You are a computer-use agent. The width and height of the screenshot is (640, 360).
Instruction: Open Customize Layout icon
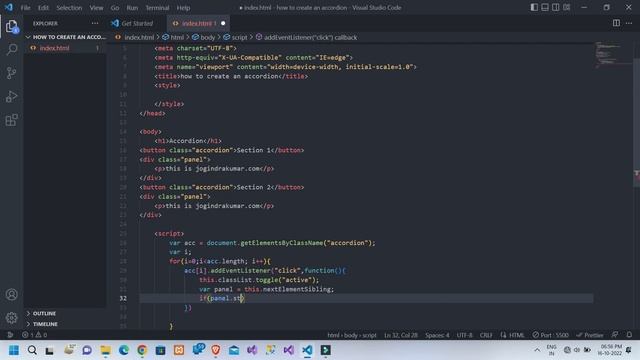(567, 7)
